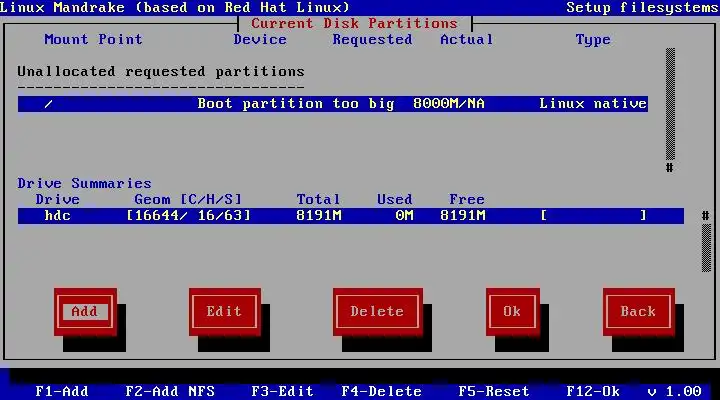Screen dimensions: 720x400
Task: Click the Requested column header
Action: pos(372,39)
